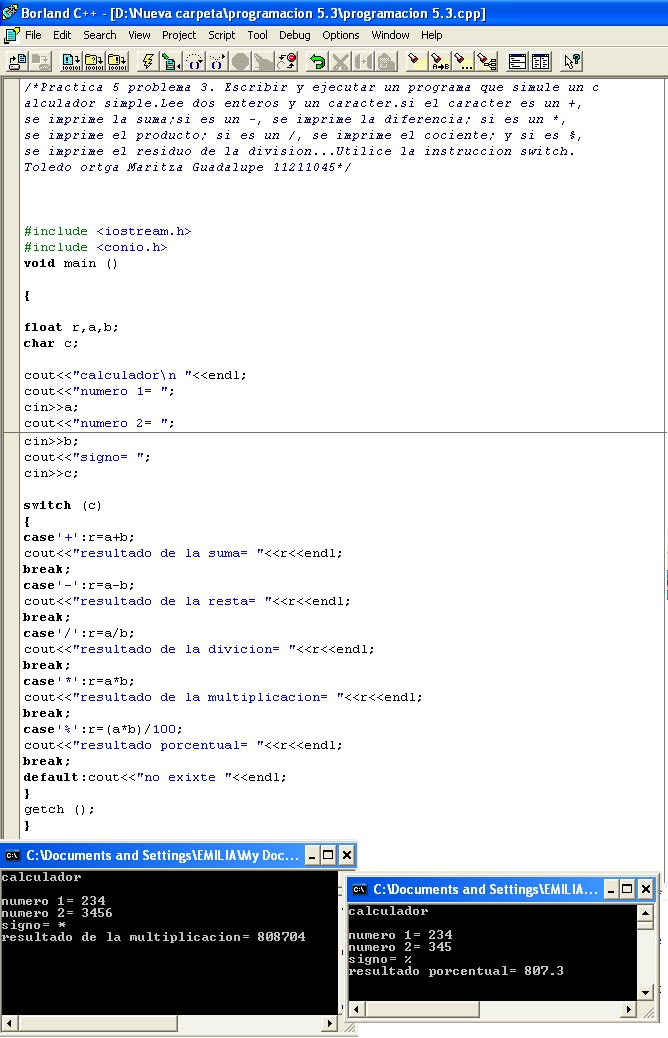The width and height of the screenshot is (668, 1038).
Task: Click the disabled stop octagon icon
Action: (x=240, y=62)
